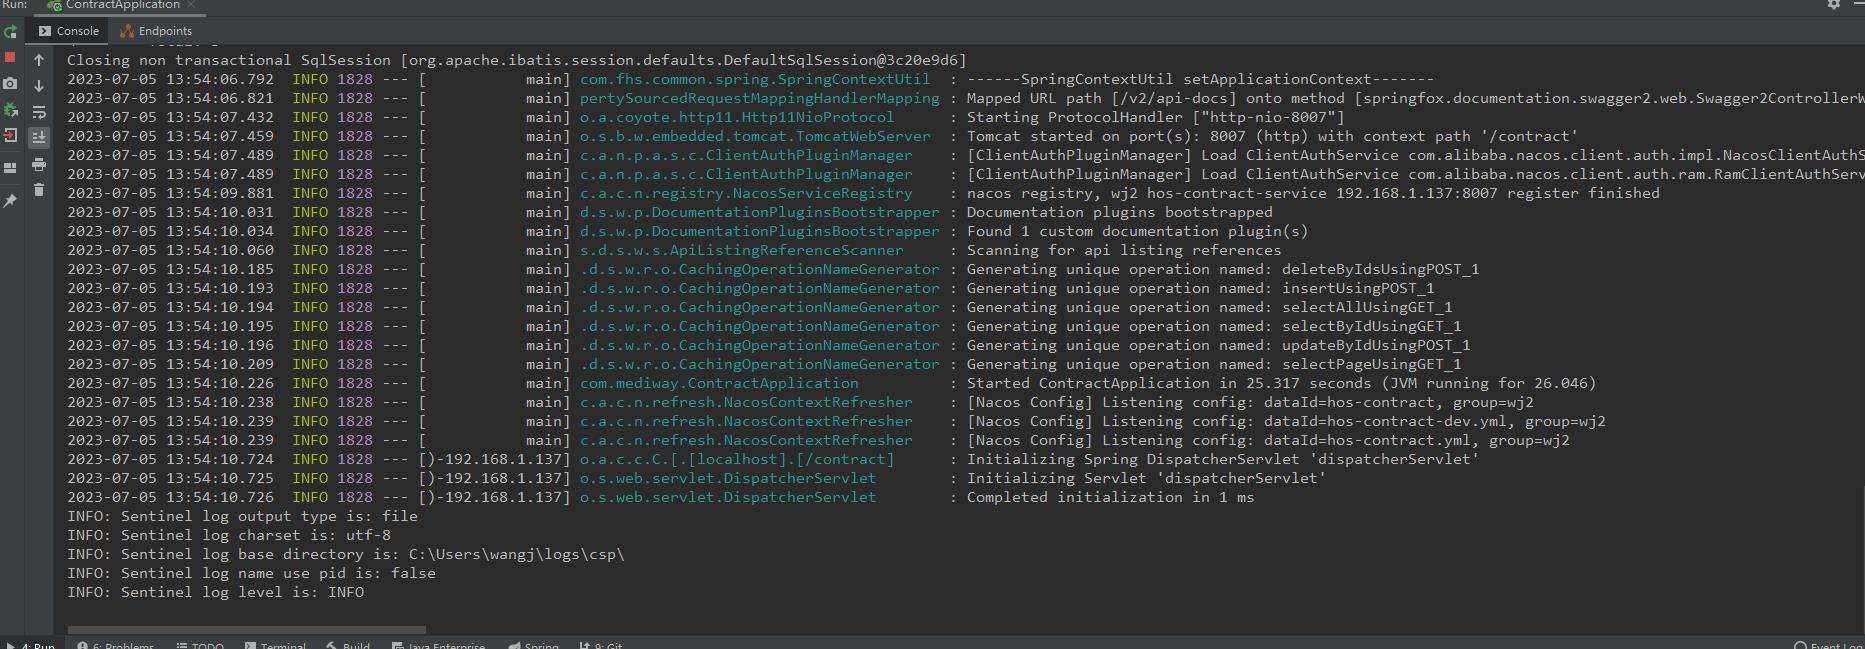Viewport: 1865px width, 649px height.
Task: Click the horizontal scrollbar under console
Action: tap(246, 630)
